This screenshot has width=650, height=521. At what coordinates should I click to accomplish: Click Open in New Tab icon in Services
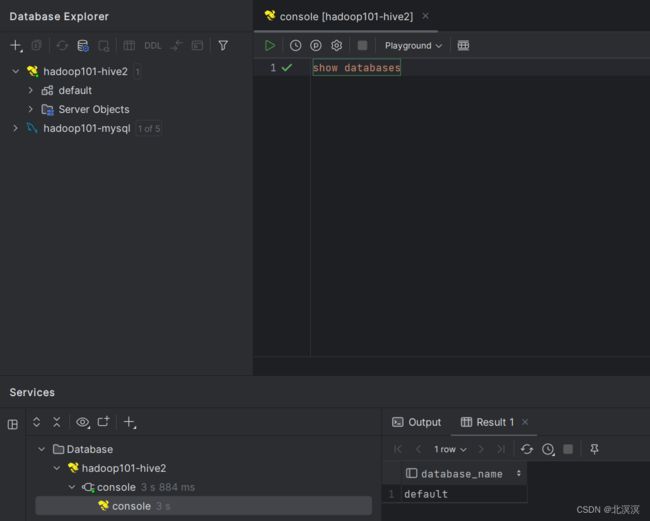pyautogui.click(x=103, y=422)
